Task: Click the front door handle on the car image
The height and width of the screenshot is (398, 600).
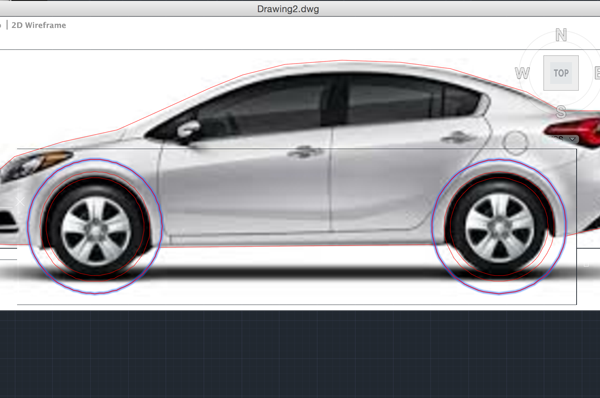Action: click(305, 152)
